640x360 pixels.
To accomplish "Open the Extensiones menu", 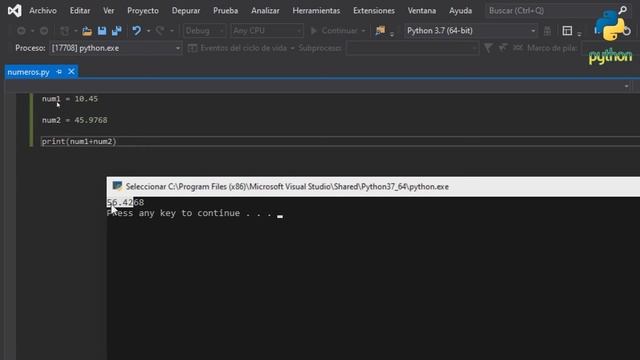I will coord(374,11).
